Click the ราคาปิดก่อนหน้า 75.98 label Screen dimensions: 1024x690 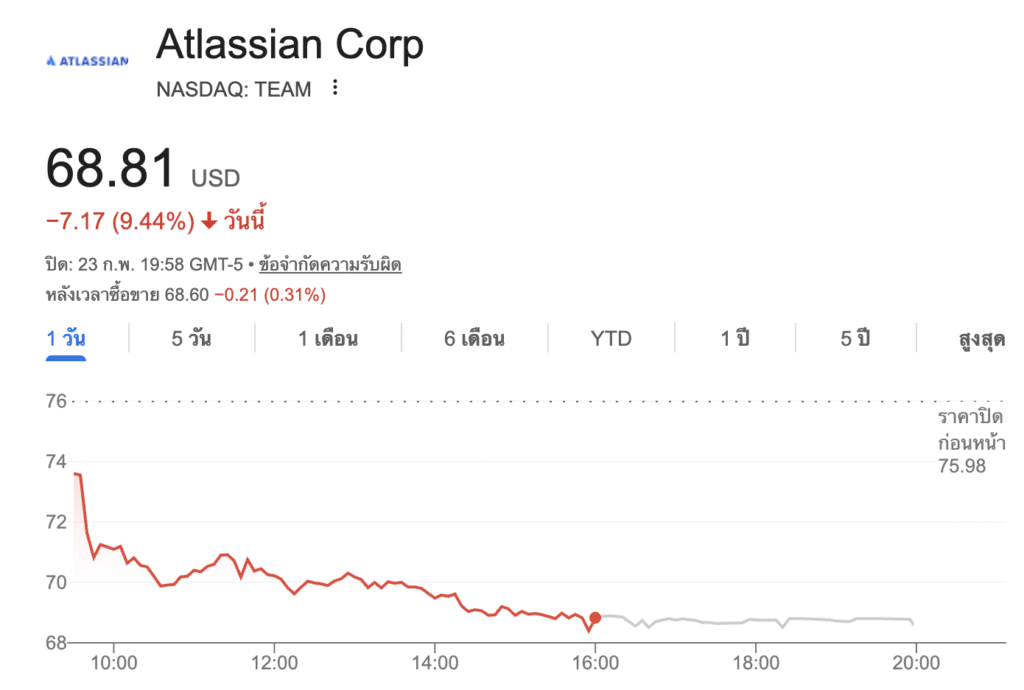(970, 440)
